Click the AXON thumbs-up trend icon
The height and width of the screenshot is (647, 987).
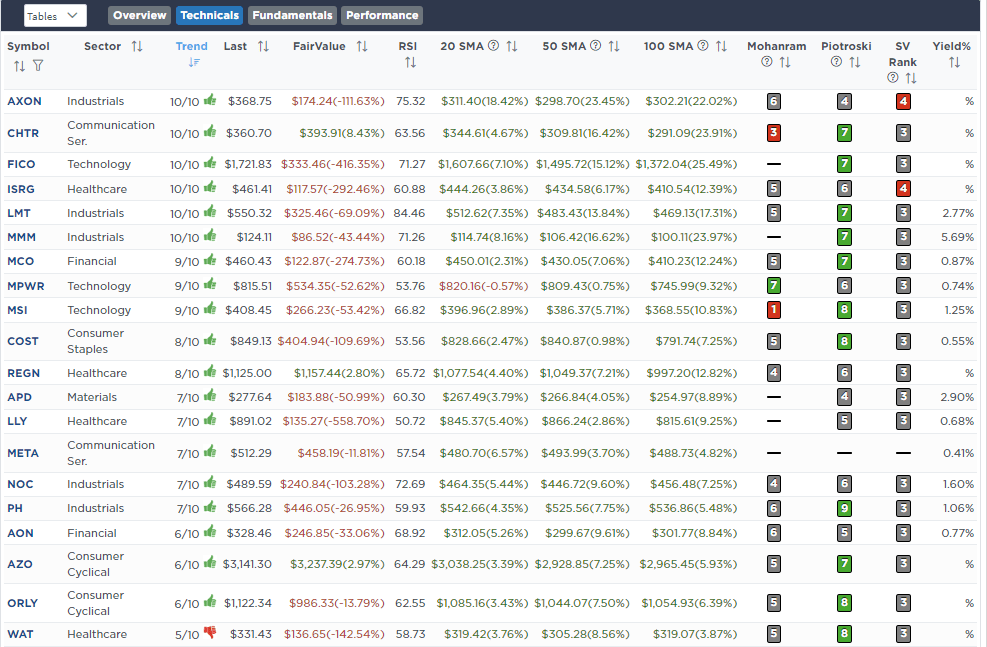point(210,100)
